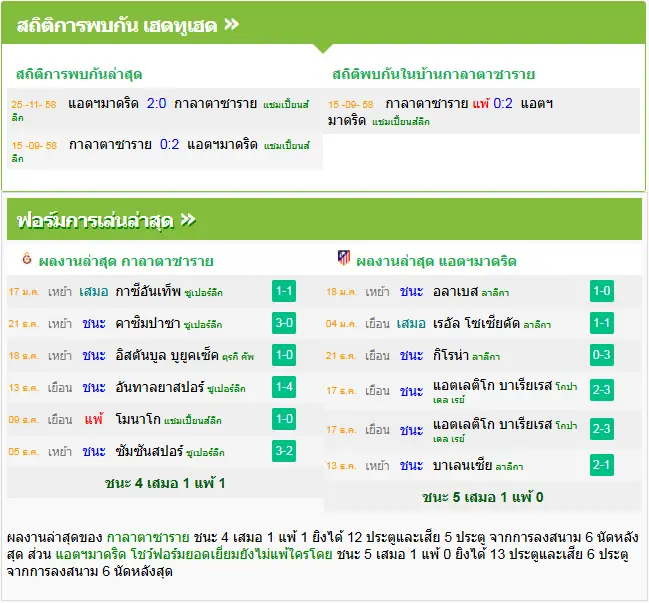Click the red แพ้ result in the โมนาโก row
649x603 pixels.
pos(94,419)
